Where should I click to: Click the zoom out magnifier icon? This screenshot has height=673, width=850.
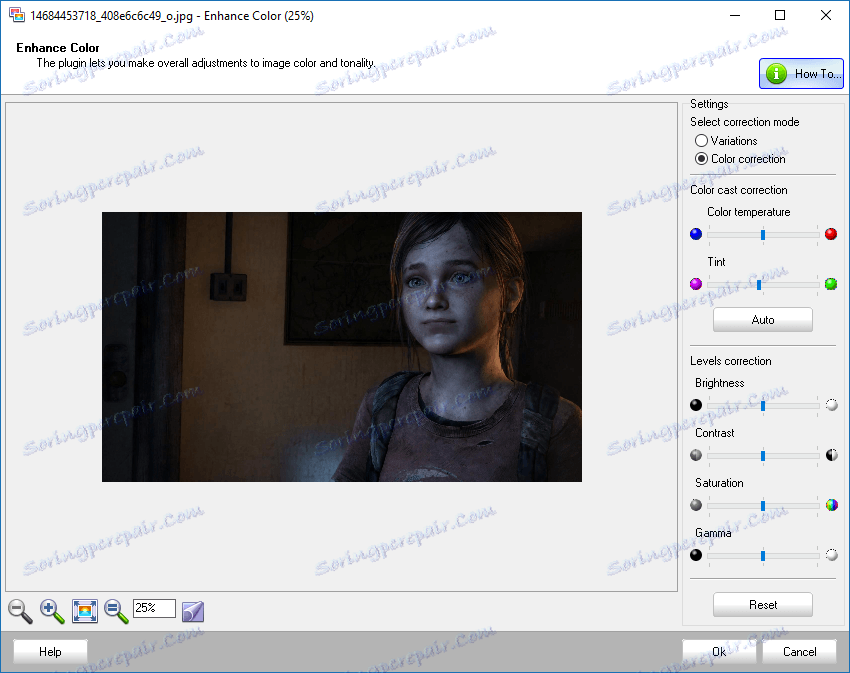(x=21, y=611)
